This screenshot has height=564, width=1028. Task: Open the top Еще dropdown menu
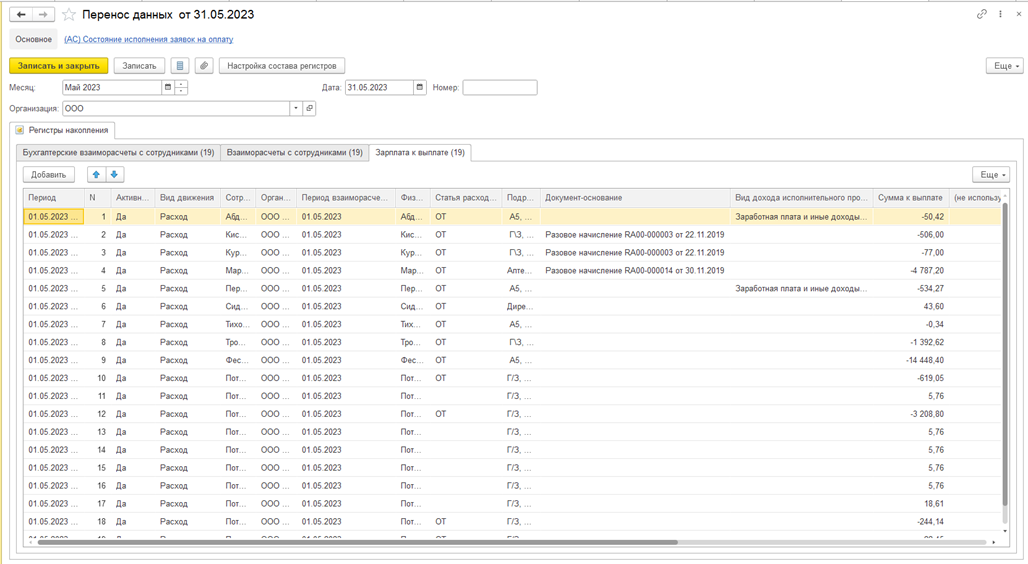tap(1004, 66)
